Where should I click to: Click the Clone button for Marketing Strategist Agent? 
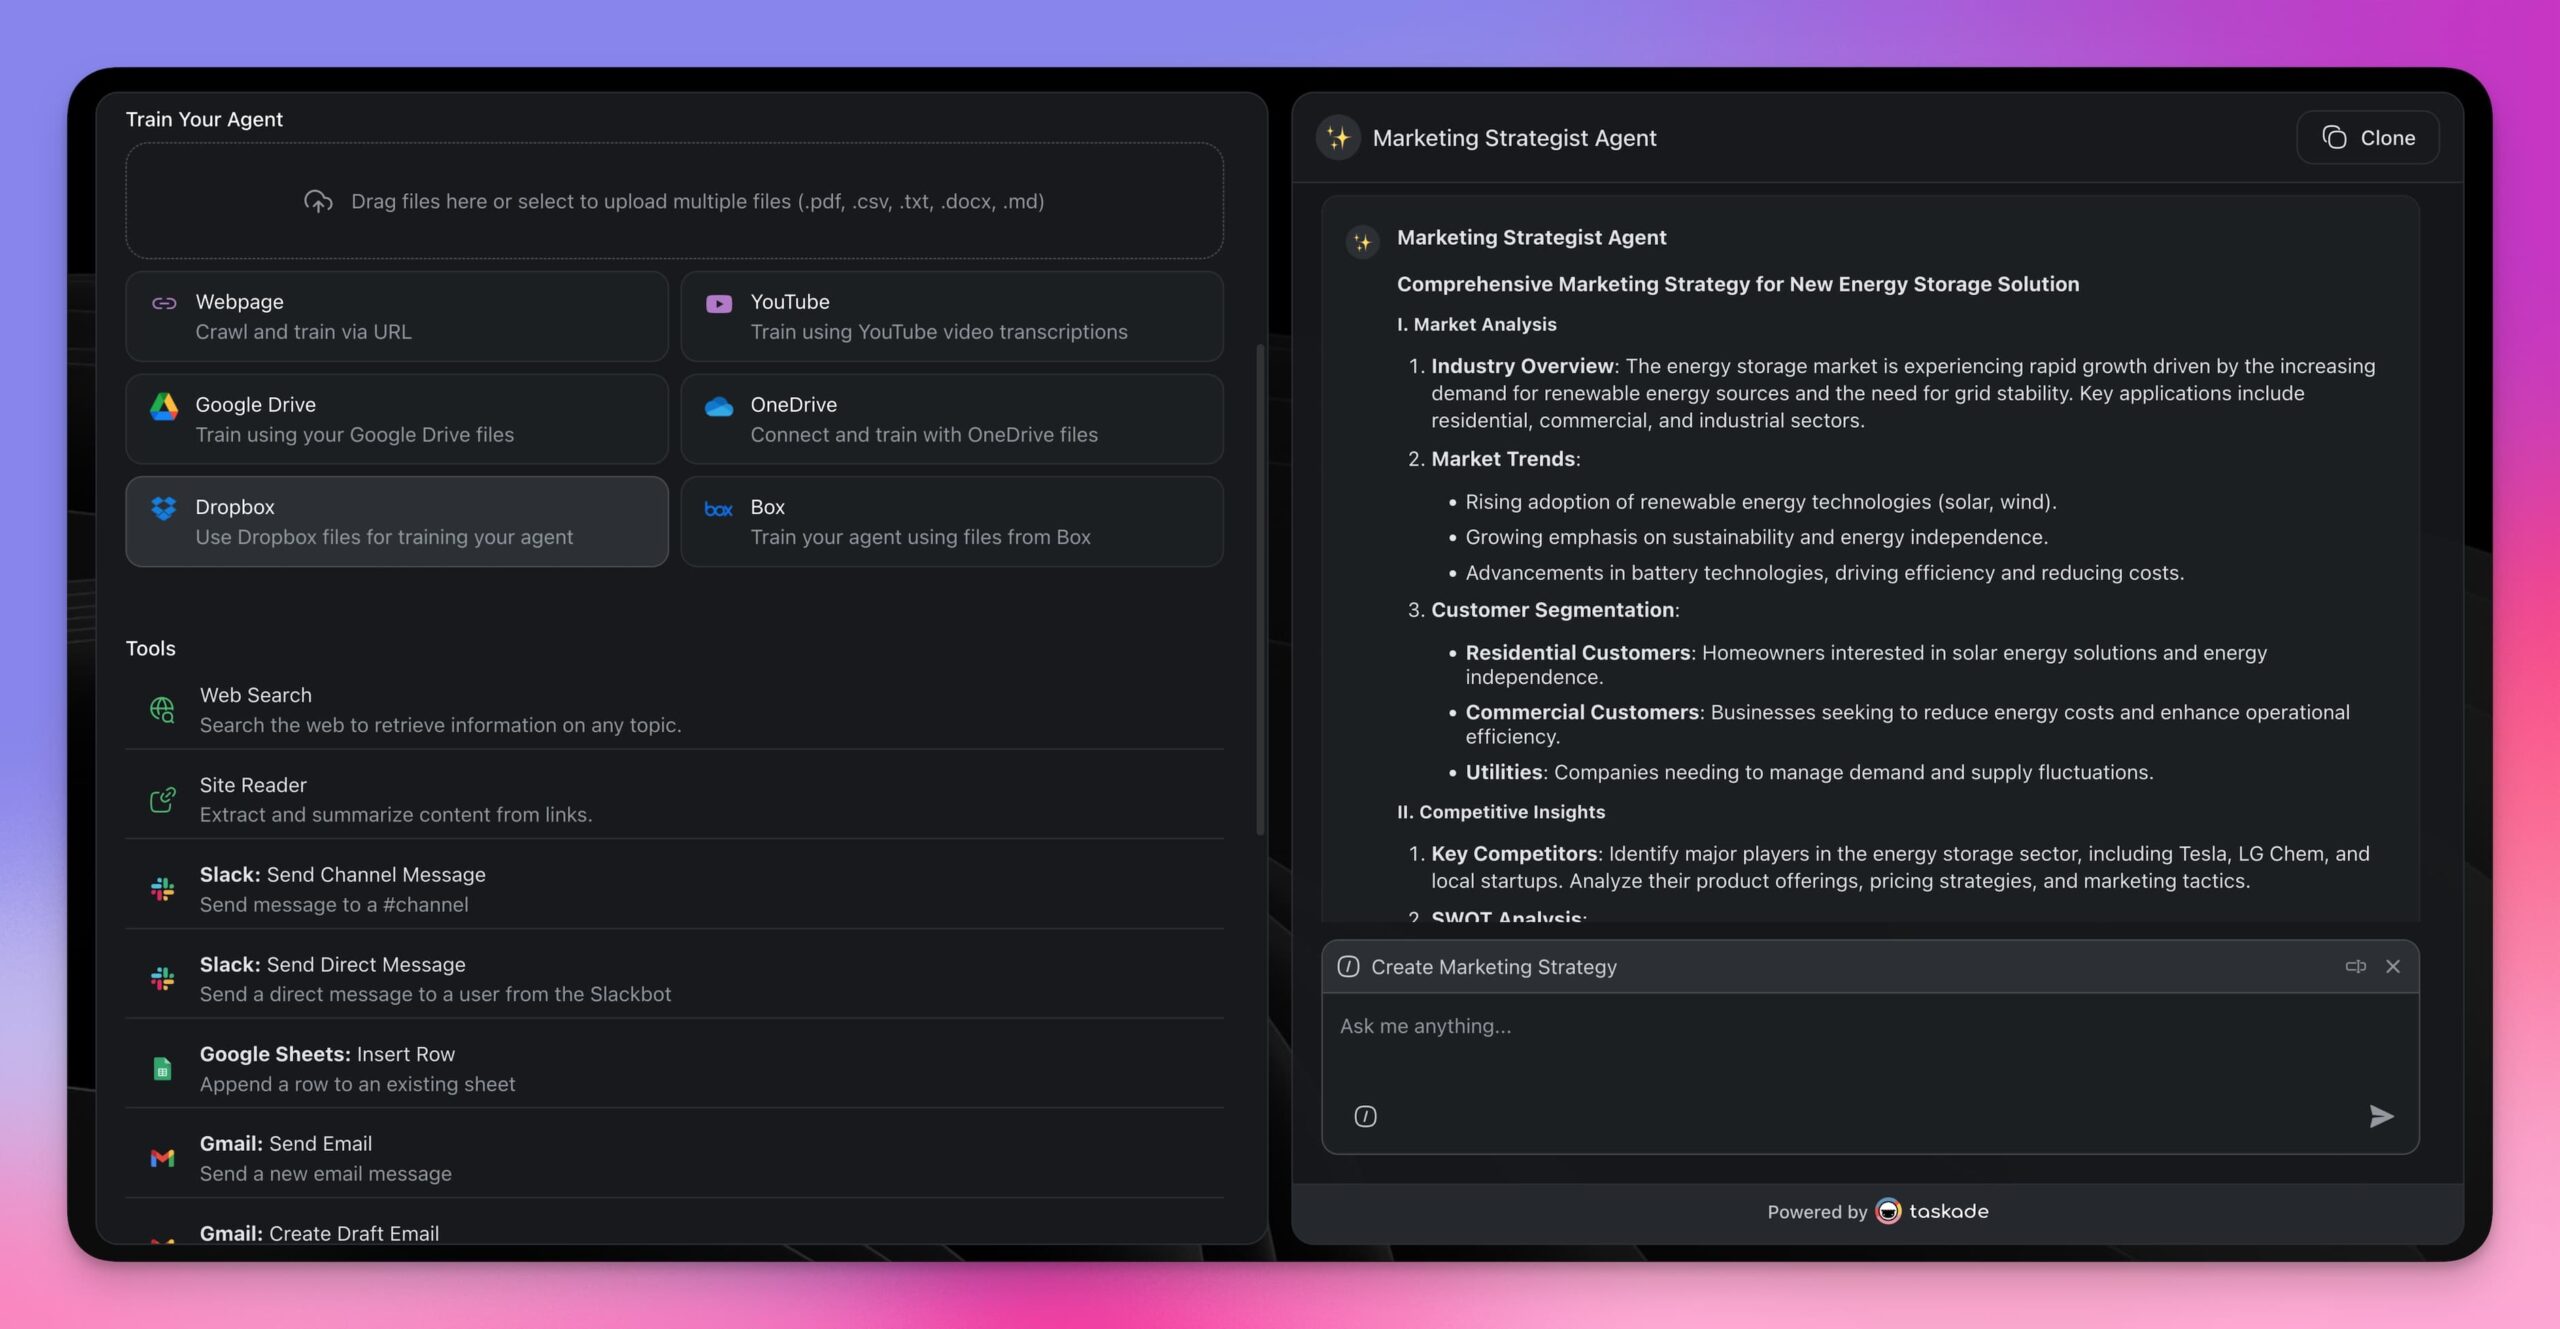coord(2369,137)
